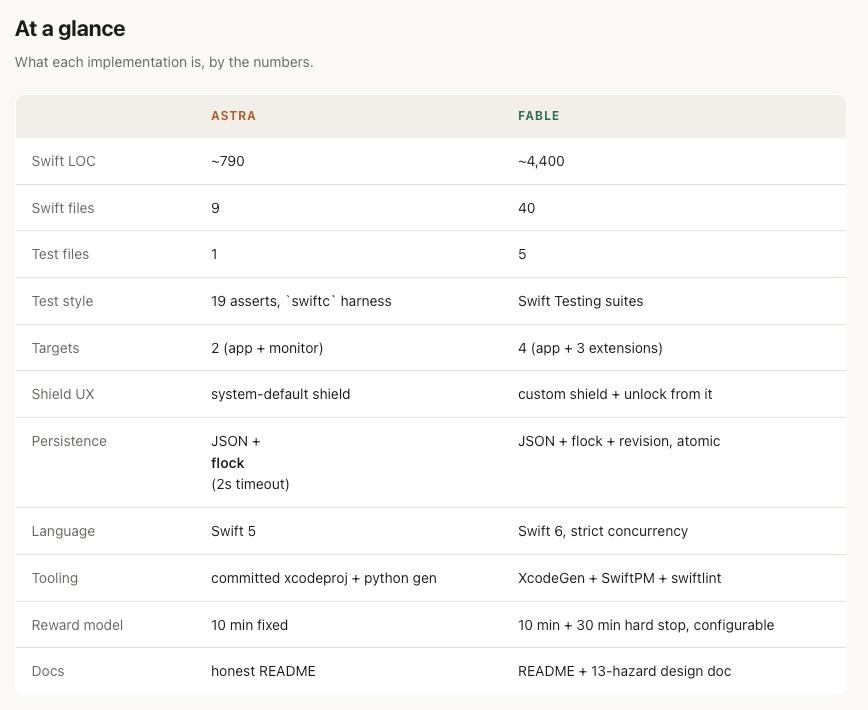Select the 'Shield UX' row label
The image size is (868, 710).
63,394
